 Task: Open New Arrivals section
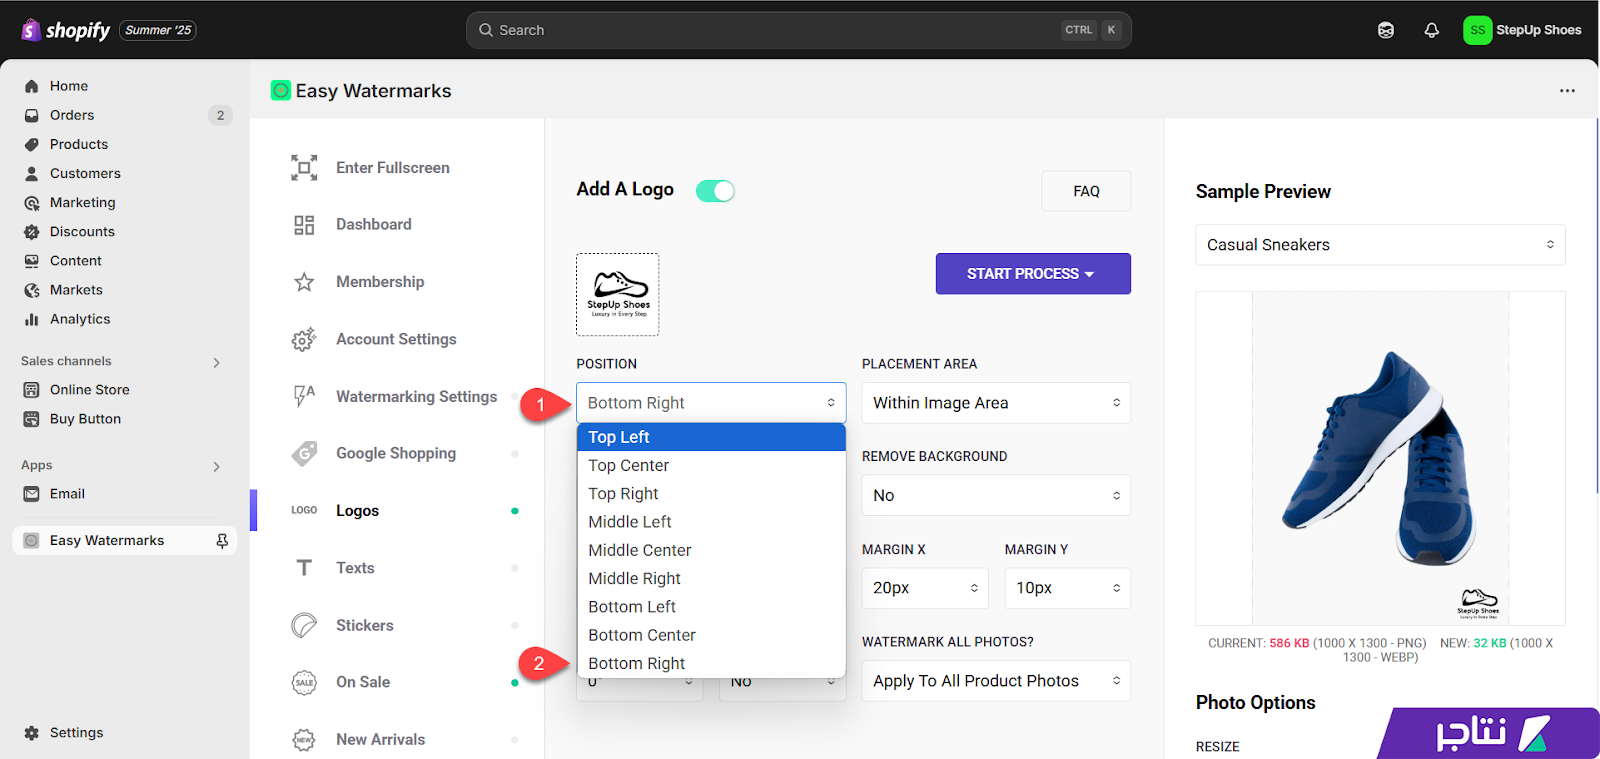(380, 740)
